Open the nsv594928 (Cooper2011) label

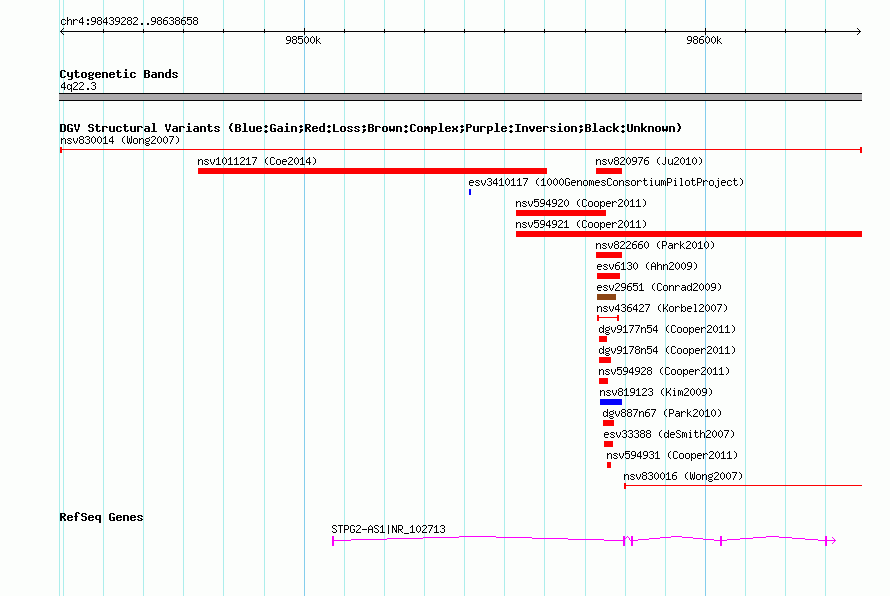click(664, 371)
